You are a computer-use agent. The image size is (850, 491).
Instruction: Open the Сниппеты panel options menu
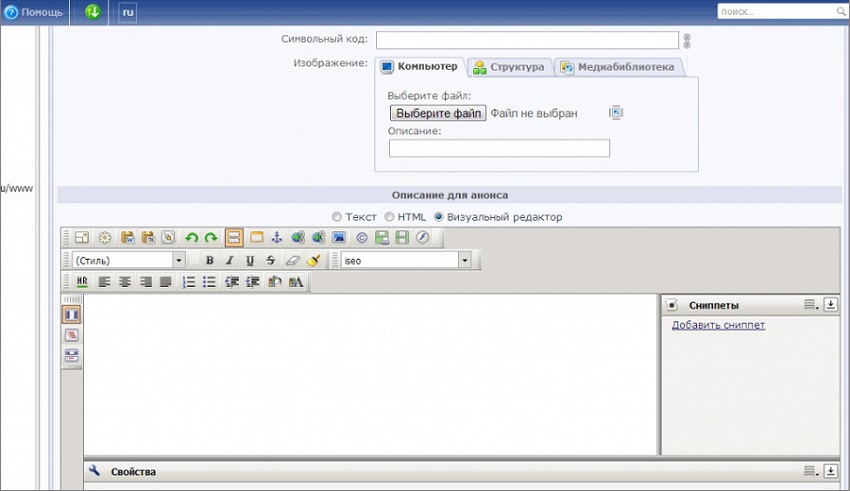pos(810,305)
